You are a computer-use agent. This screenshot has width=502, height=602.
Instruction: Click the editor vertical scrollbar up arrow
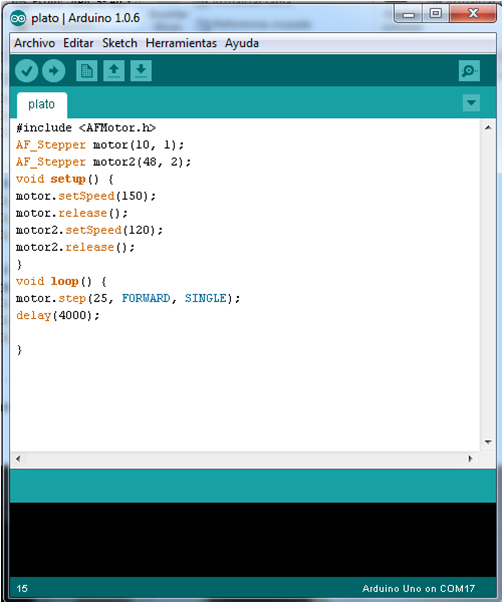pos(488,127)
